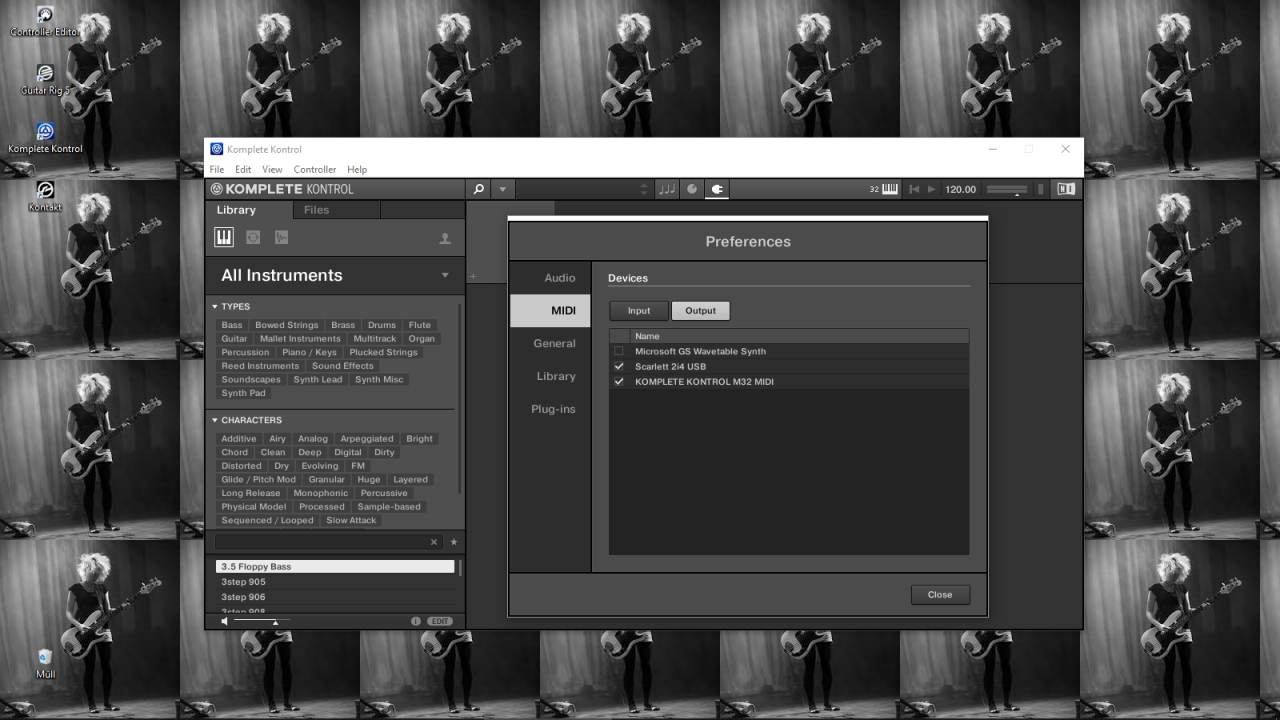Click the Perform panel dial icon
Screen dimensions: 1280x720
coord(692,189)
